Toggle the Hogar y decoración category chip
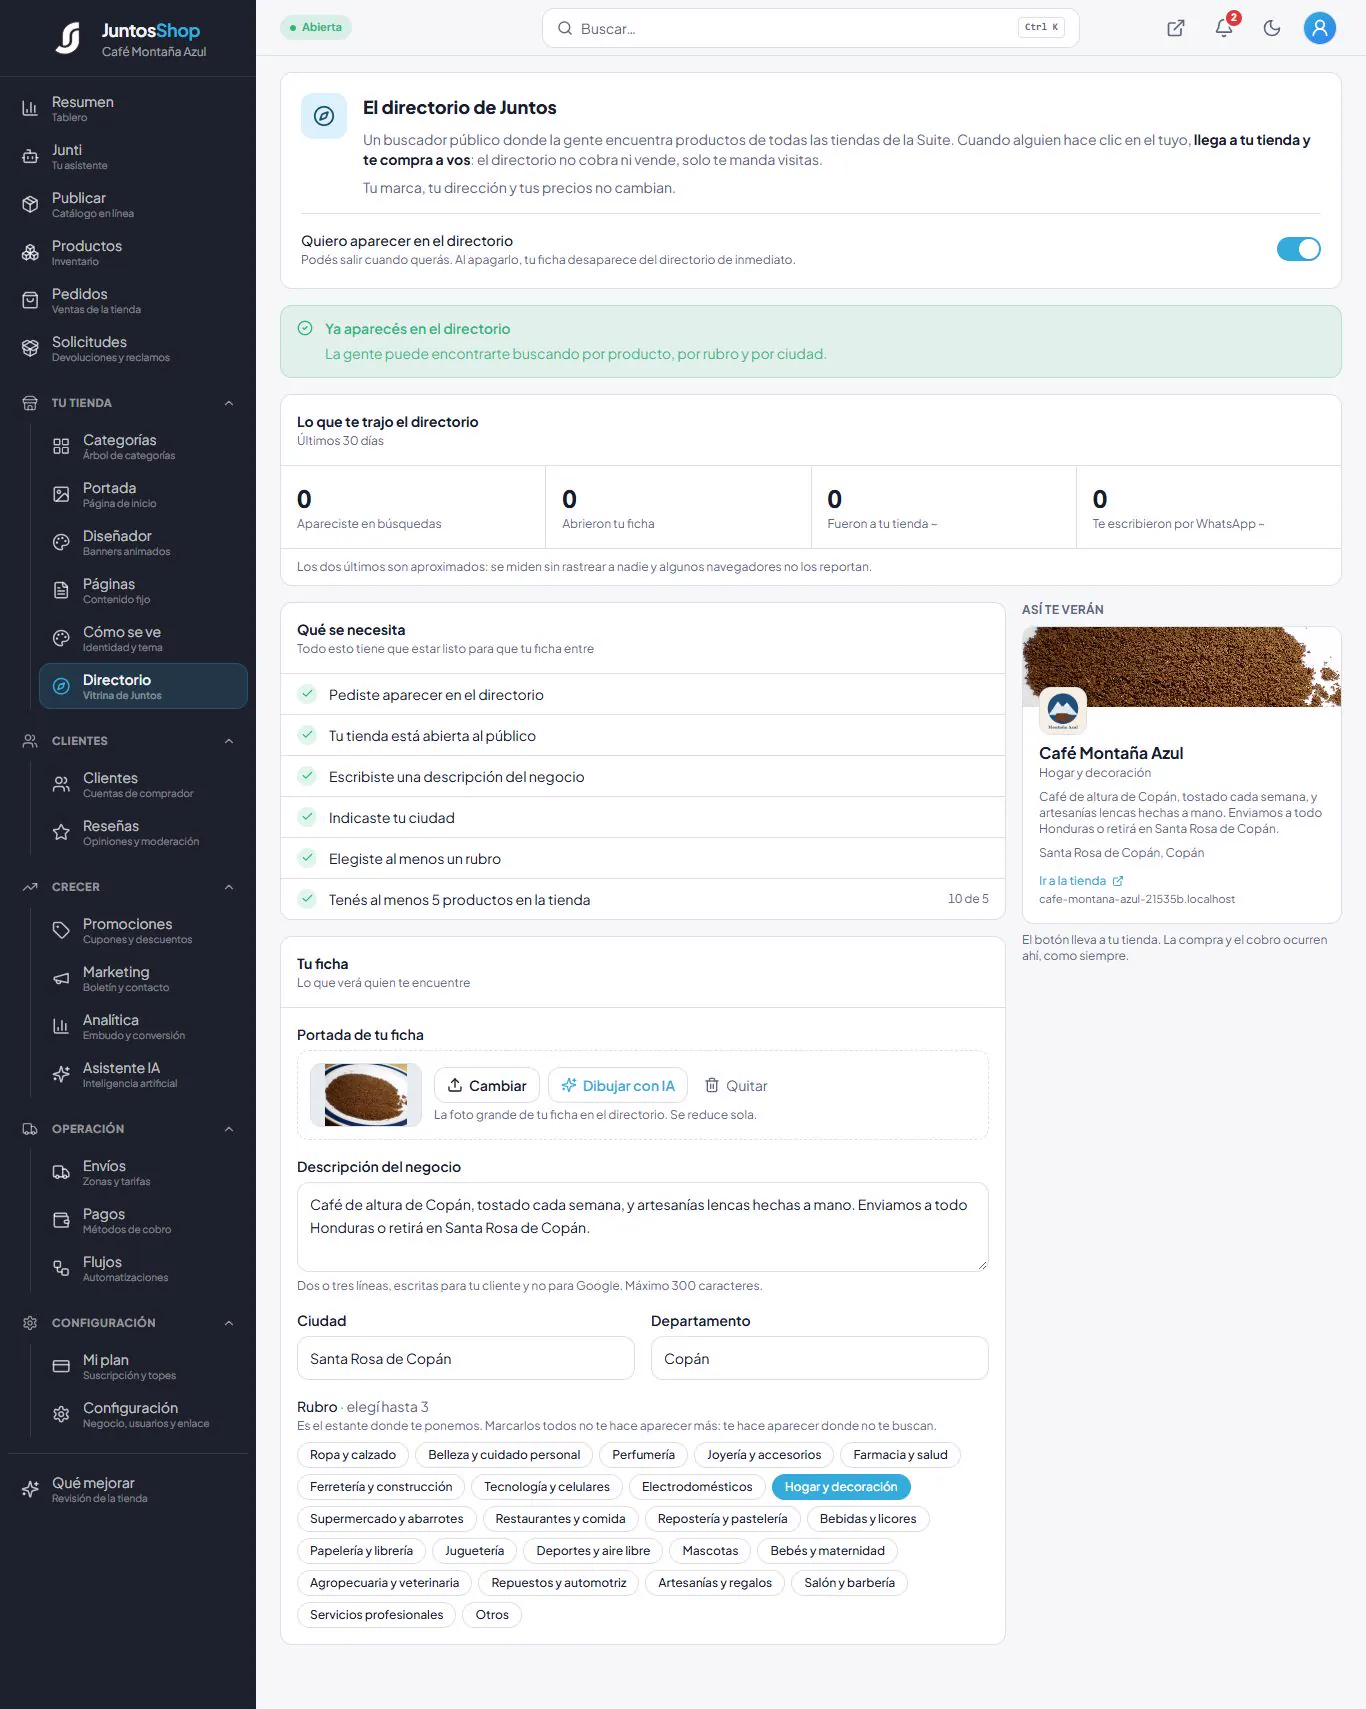The width and height of the screenshot is (1366, 1709). tap(841, 1487)
